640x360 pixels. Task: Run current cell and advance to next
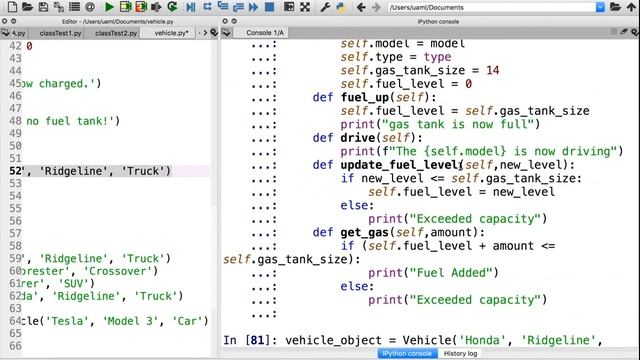tap(141, 7)
